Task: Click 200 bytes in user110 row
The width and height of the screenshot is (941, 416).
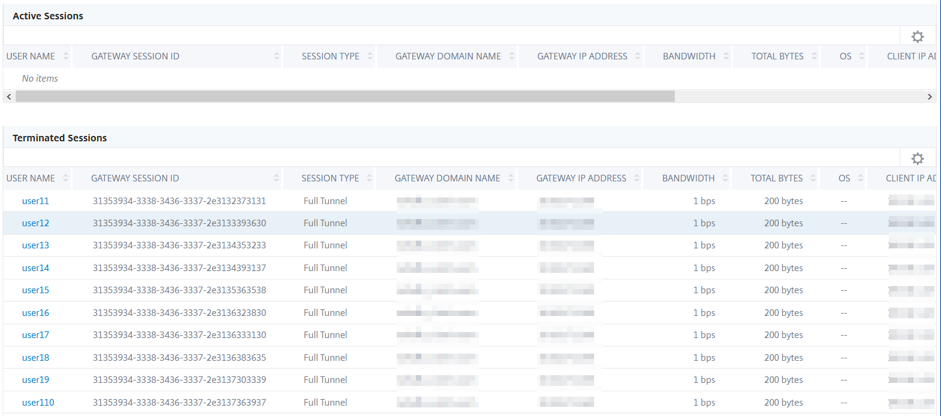Action: pos(783,403)
